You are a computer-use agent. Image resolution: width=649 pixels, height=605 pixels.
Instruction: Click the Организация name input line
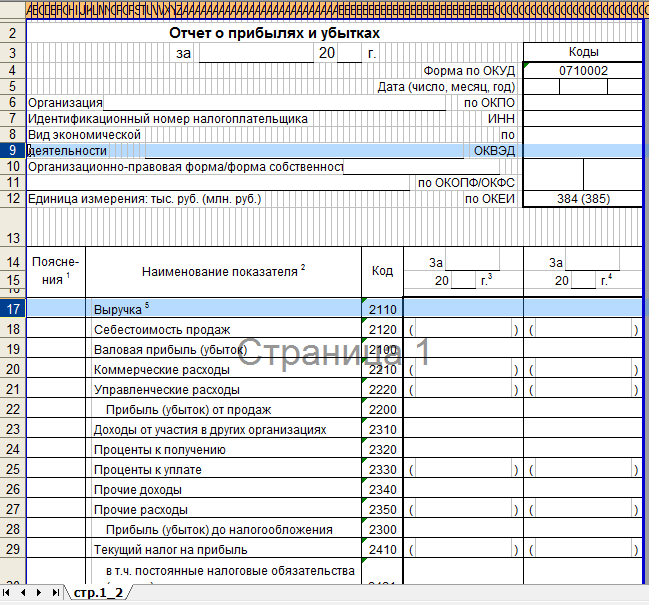[280, 102]
